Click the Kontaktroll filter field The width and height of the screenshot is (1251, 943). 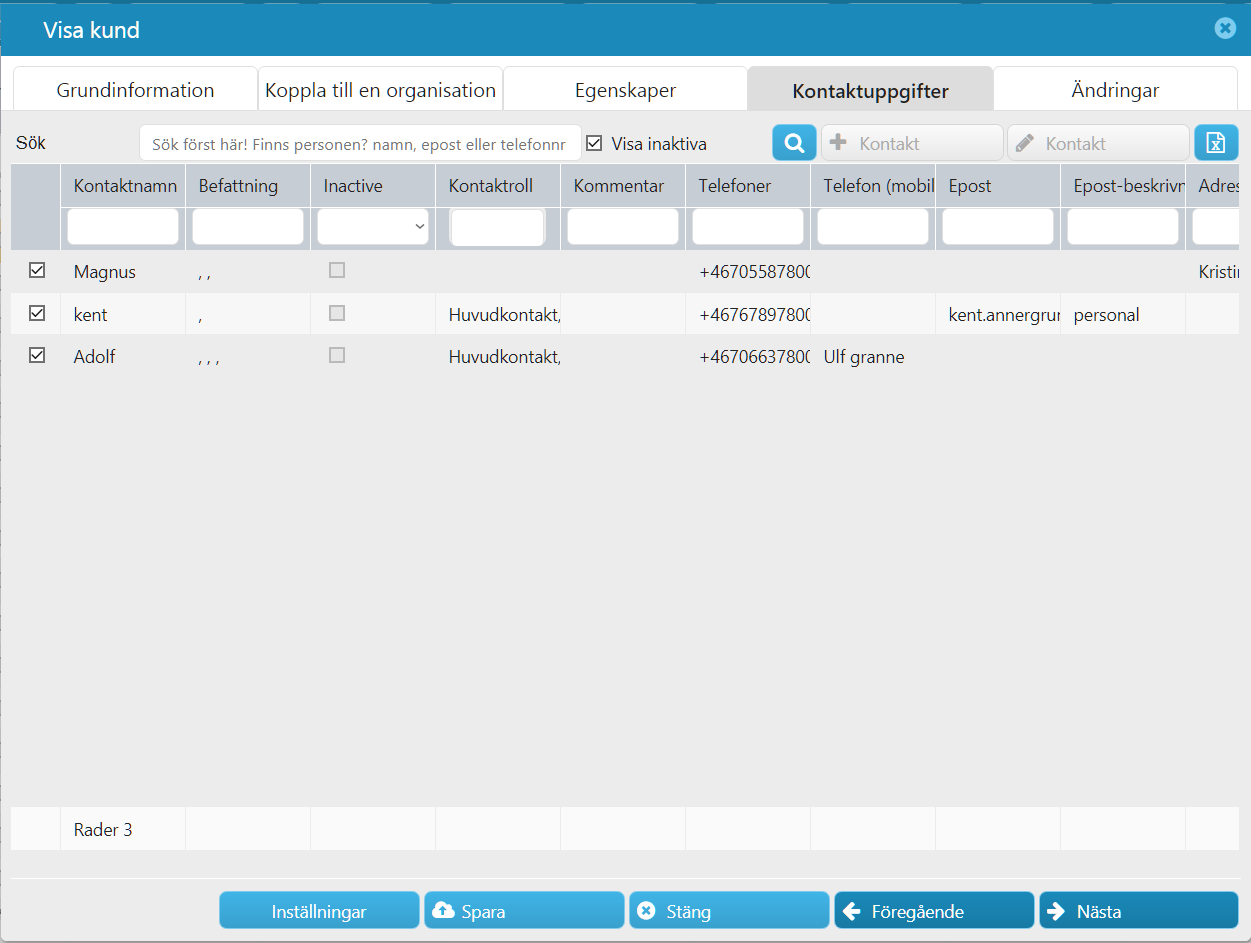tap(498, 227)
